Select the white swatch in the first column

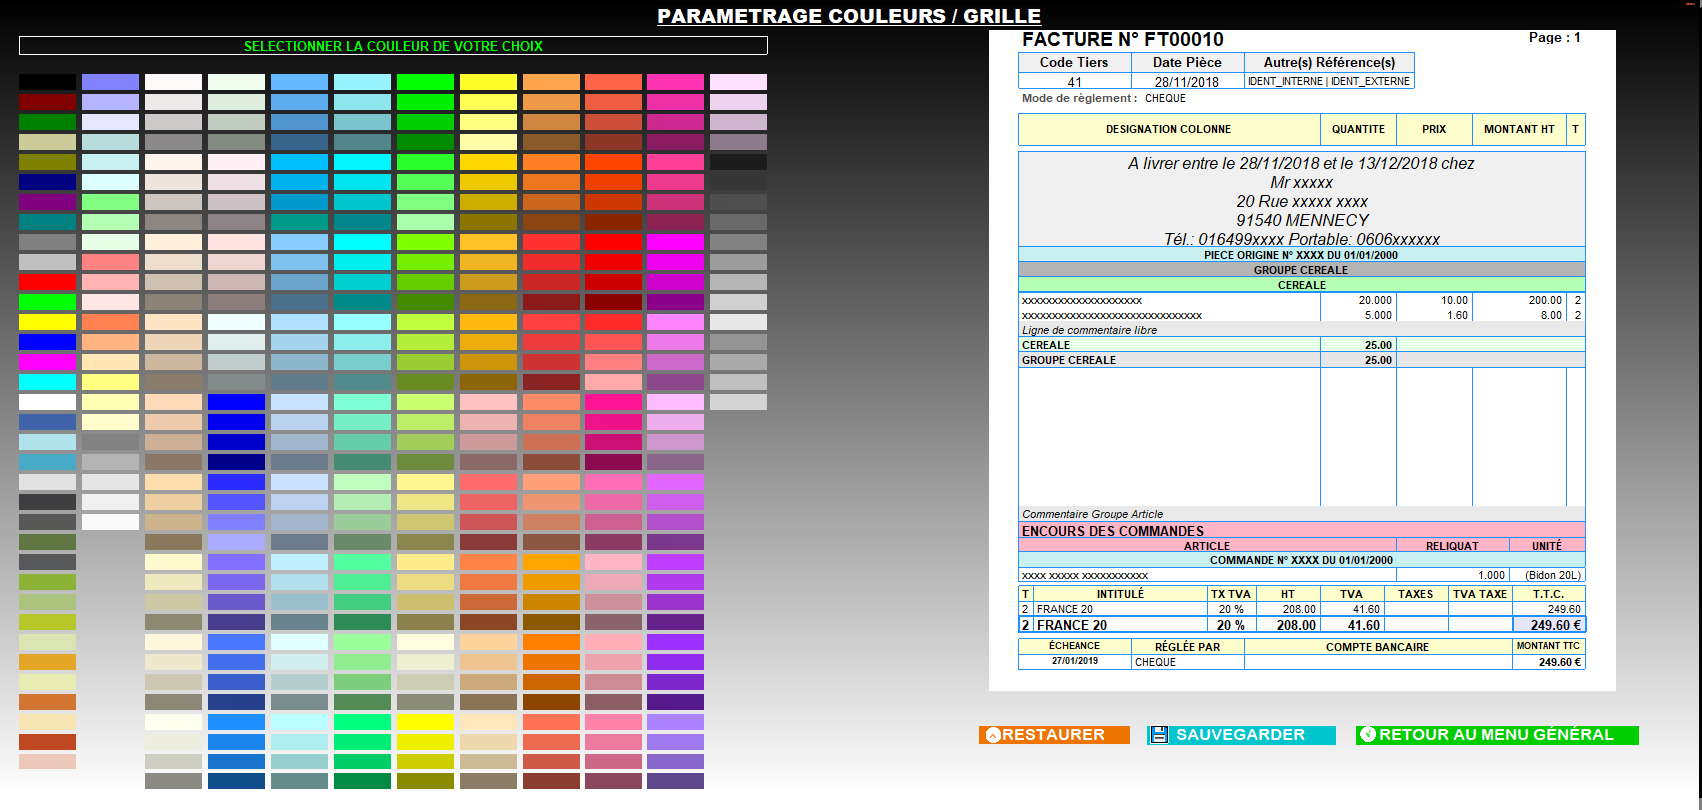(47, 402)
